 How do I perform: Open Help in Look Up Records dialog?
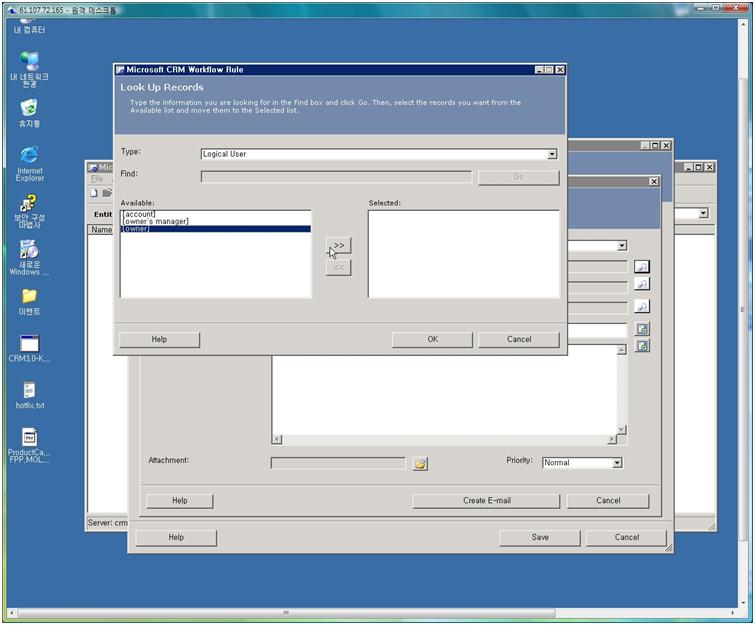159,339
